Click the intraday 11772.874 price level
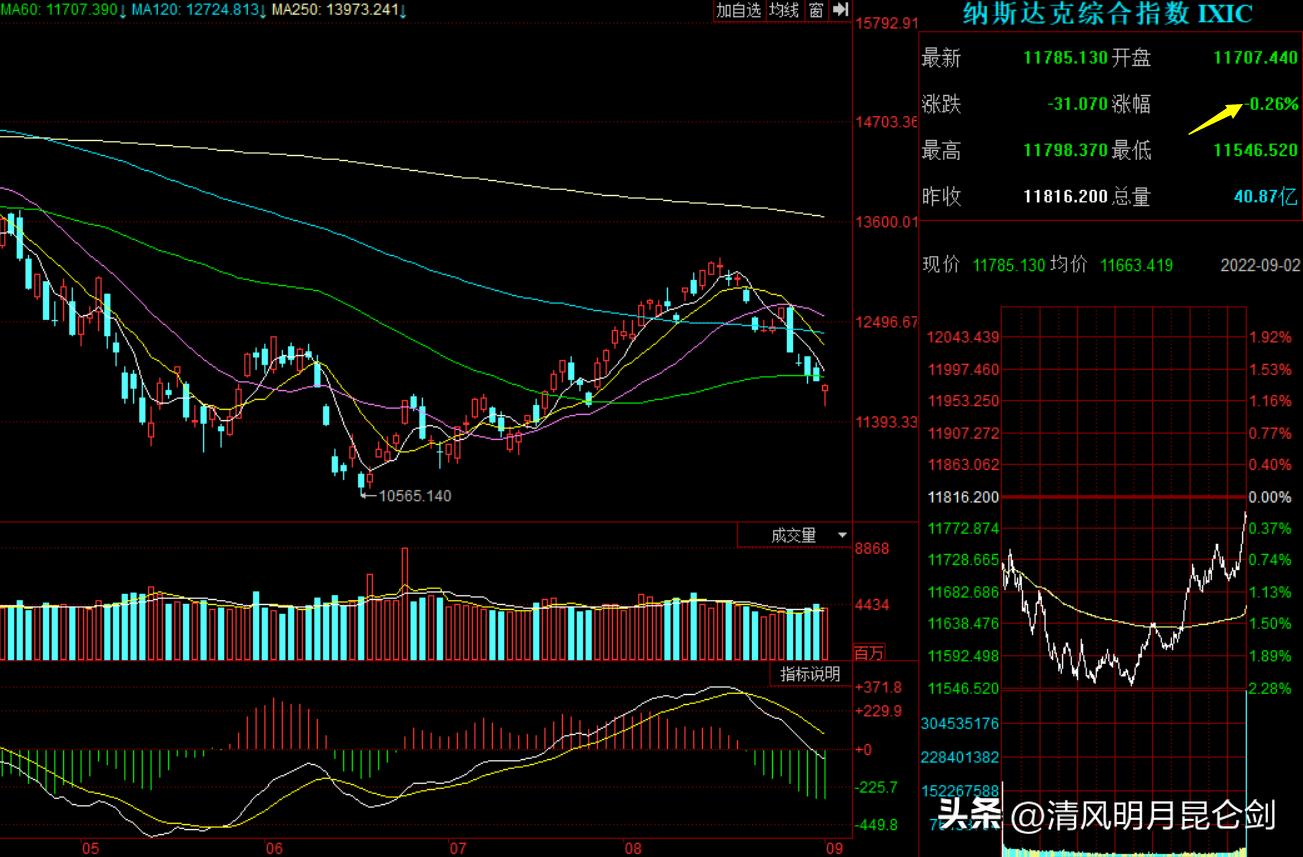This screenshot has width=1303, height=857. (964, 528)
